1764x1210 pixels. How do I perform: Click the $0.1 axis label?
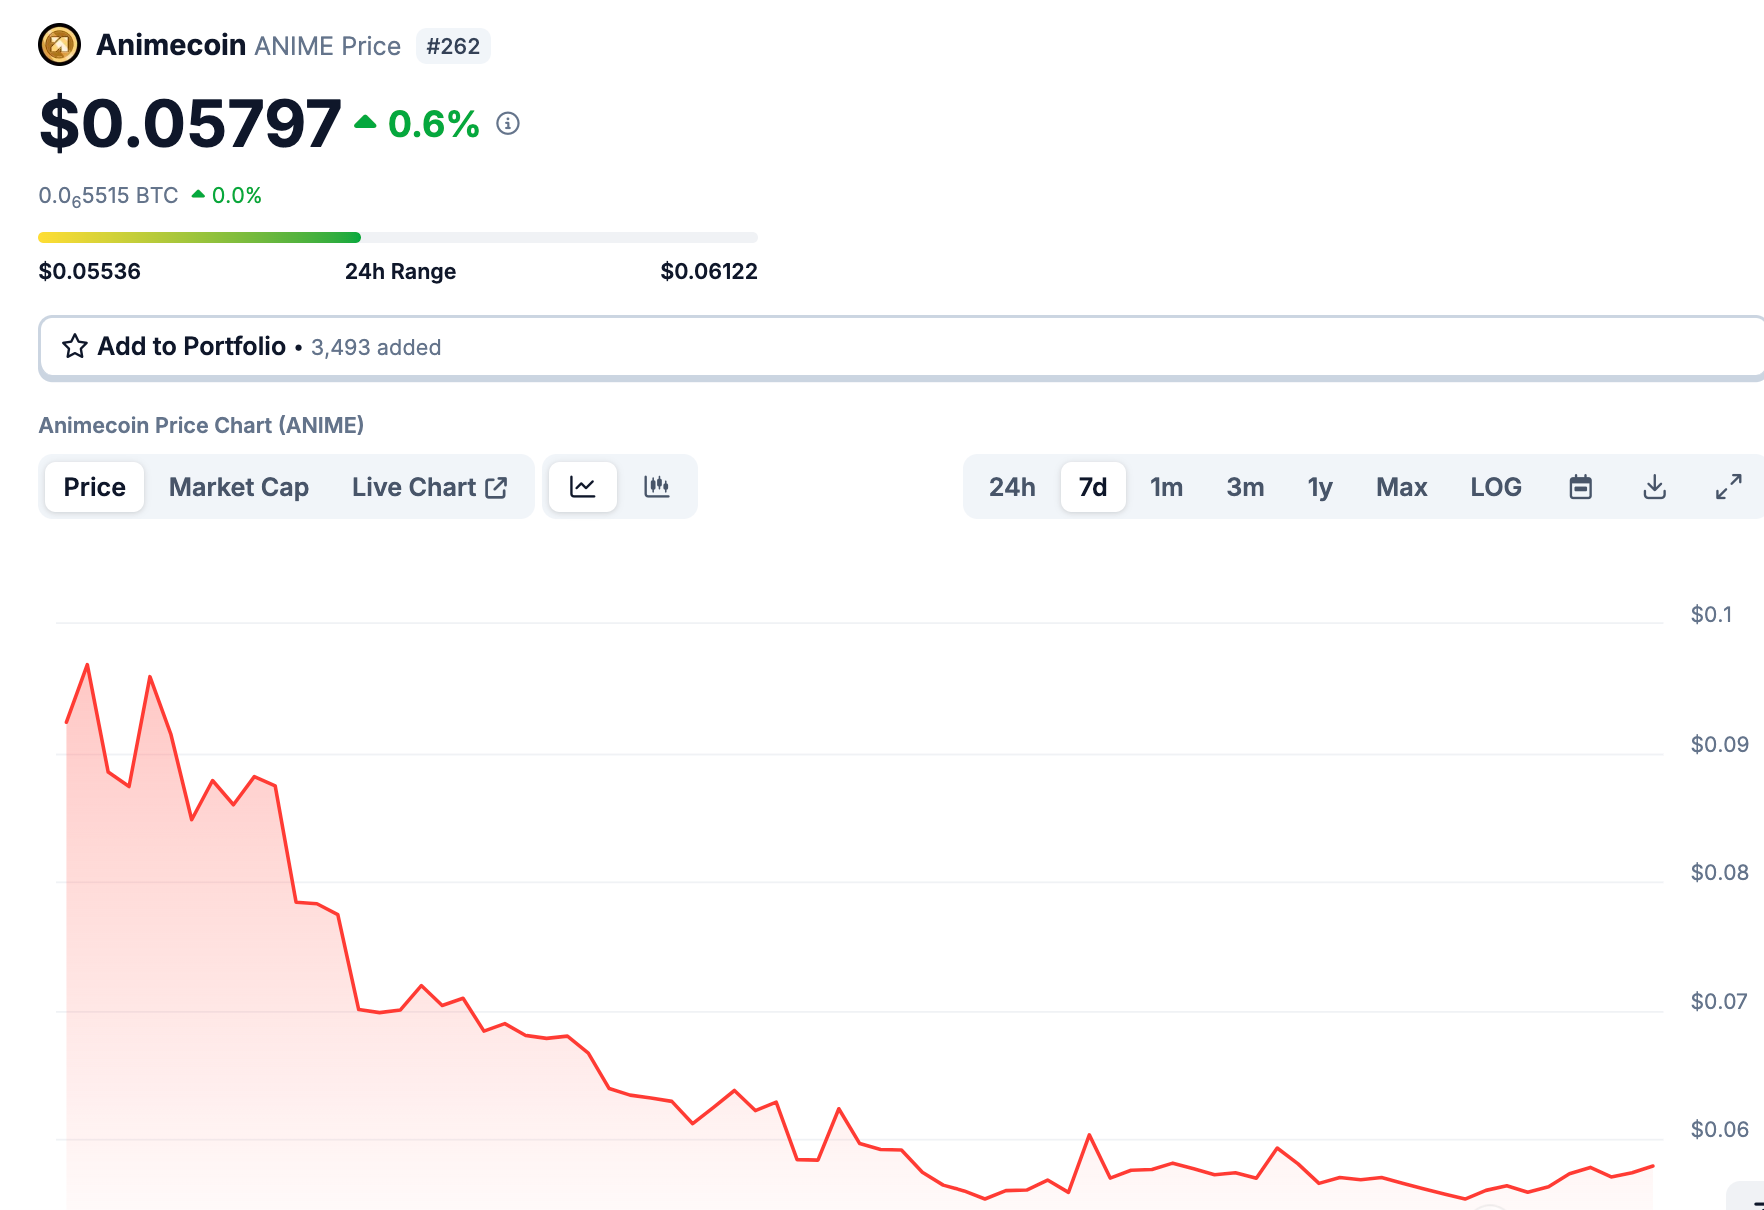[x=1711, y=614]
